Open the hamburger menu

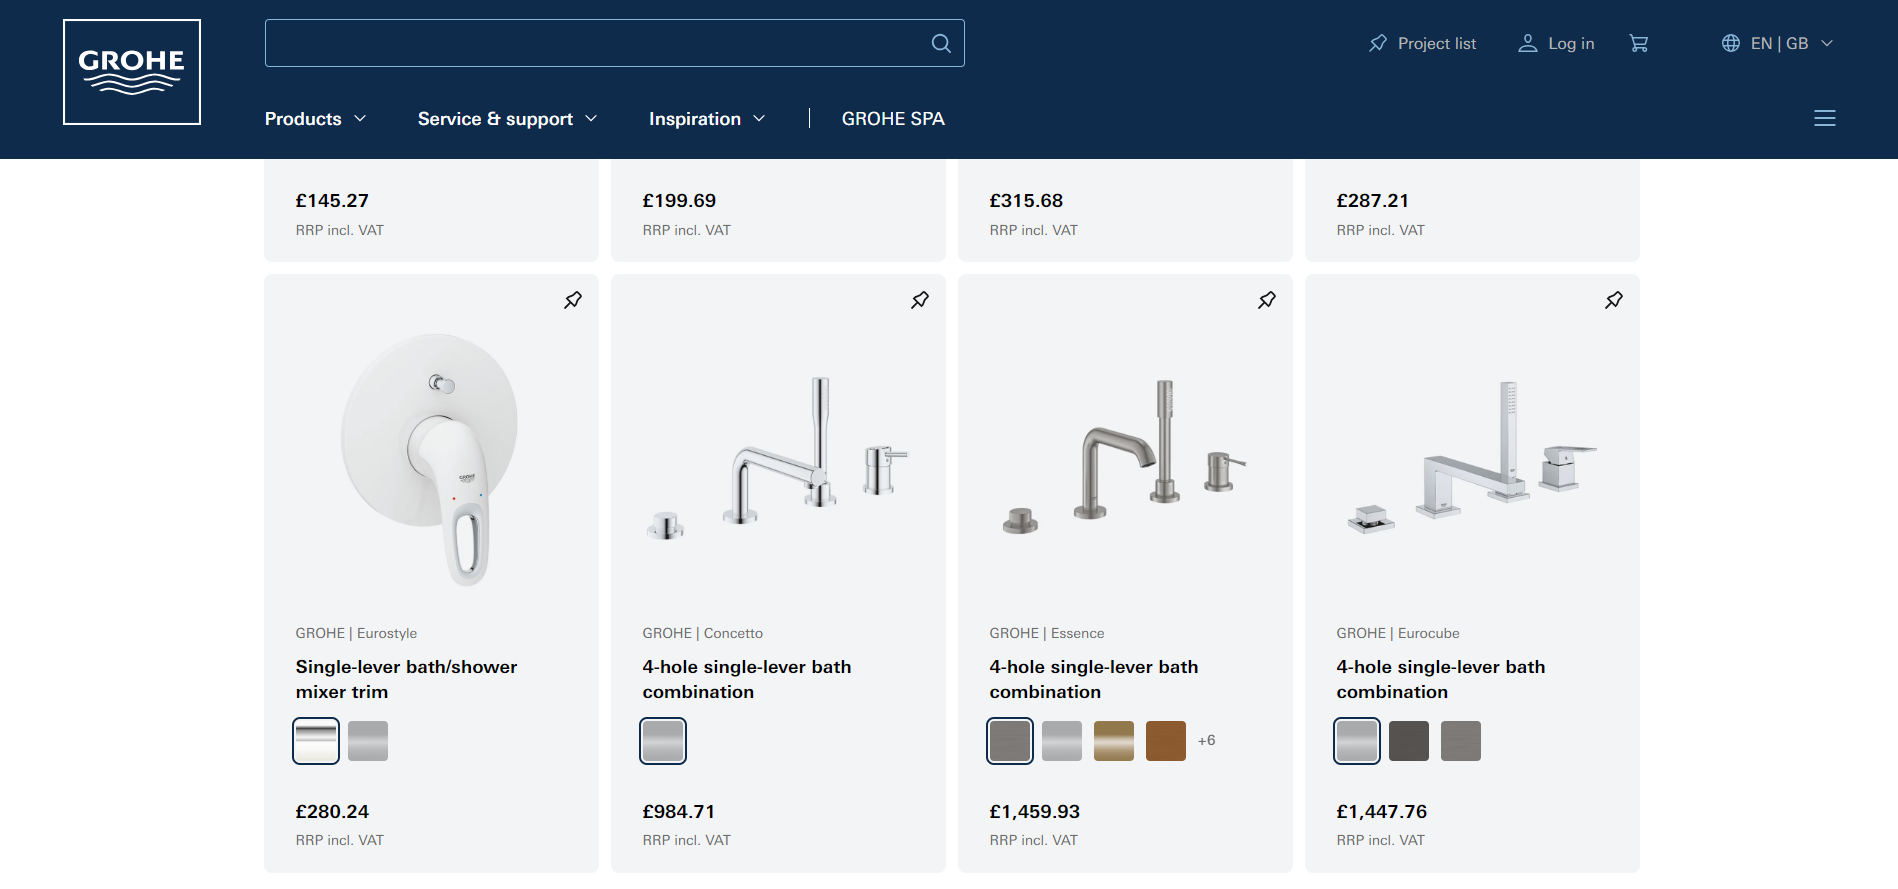pos(1824,118)
